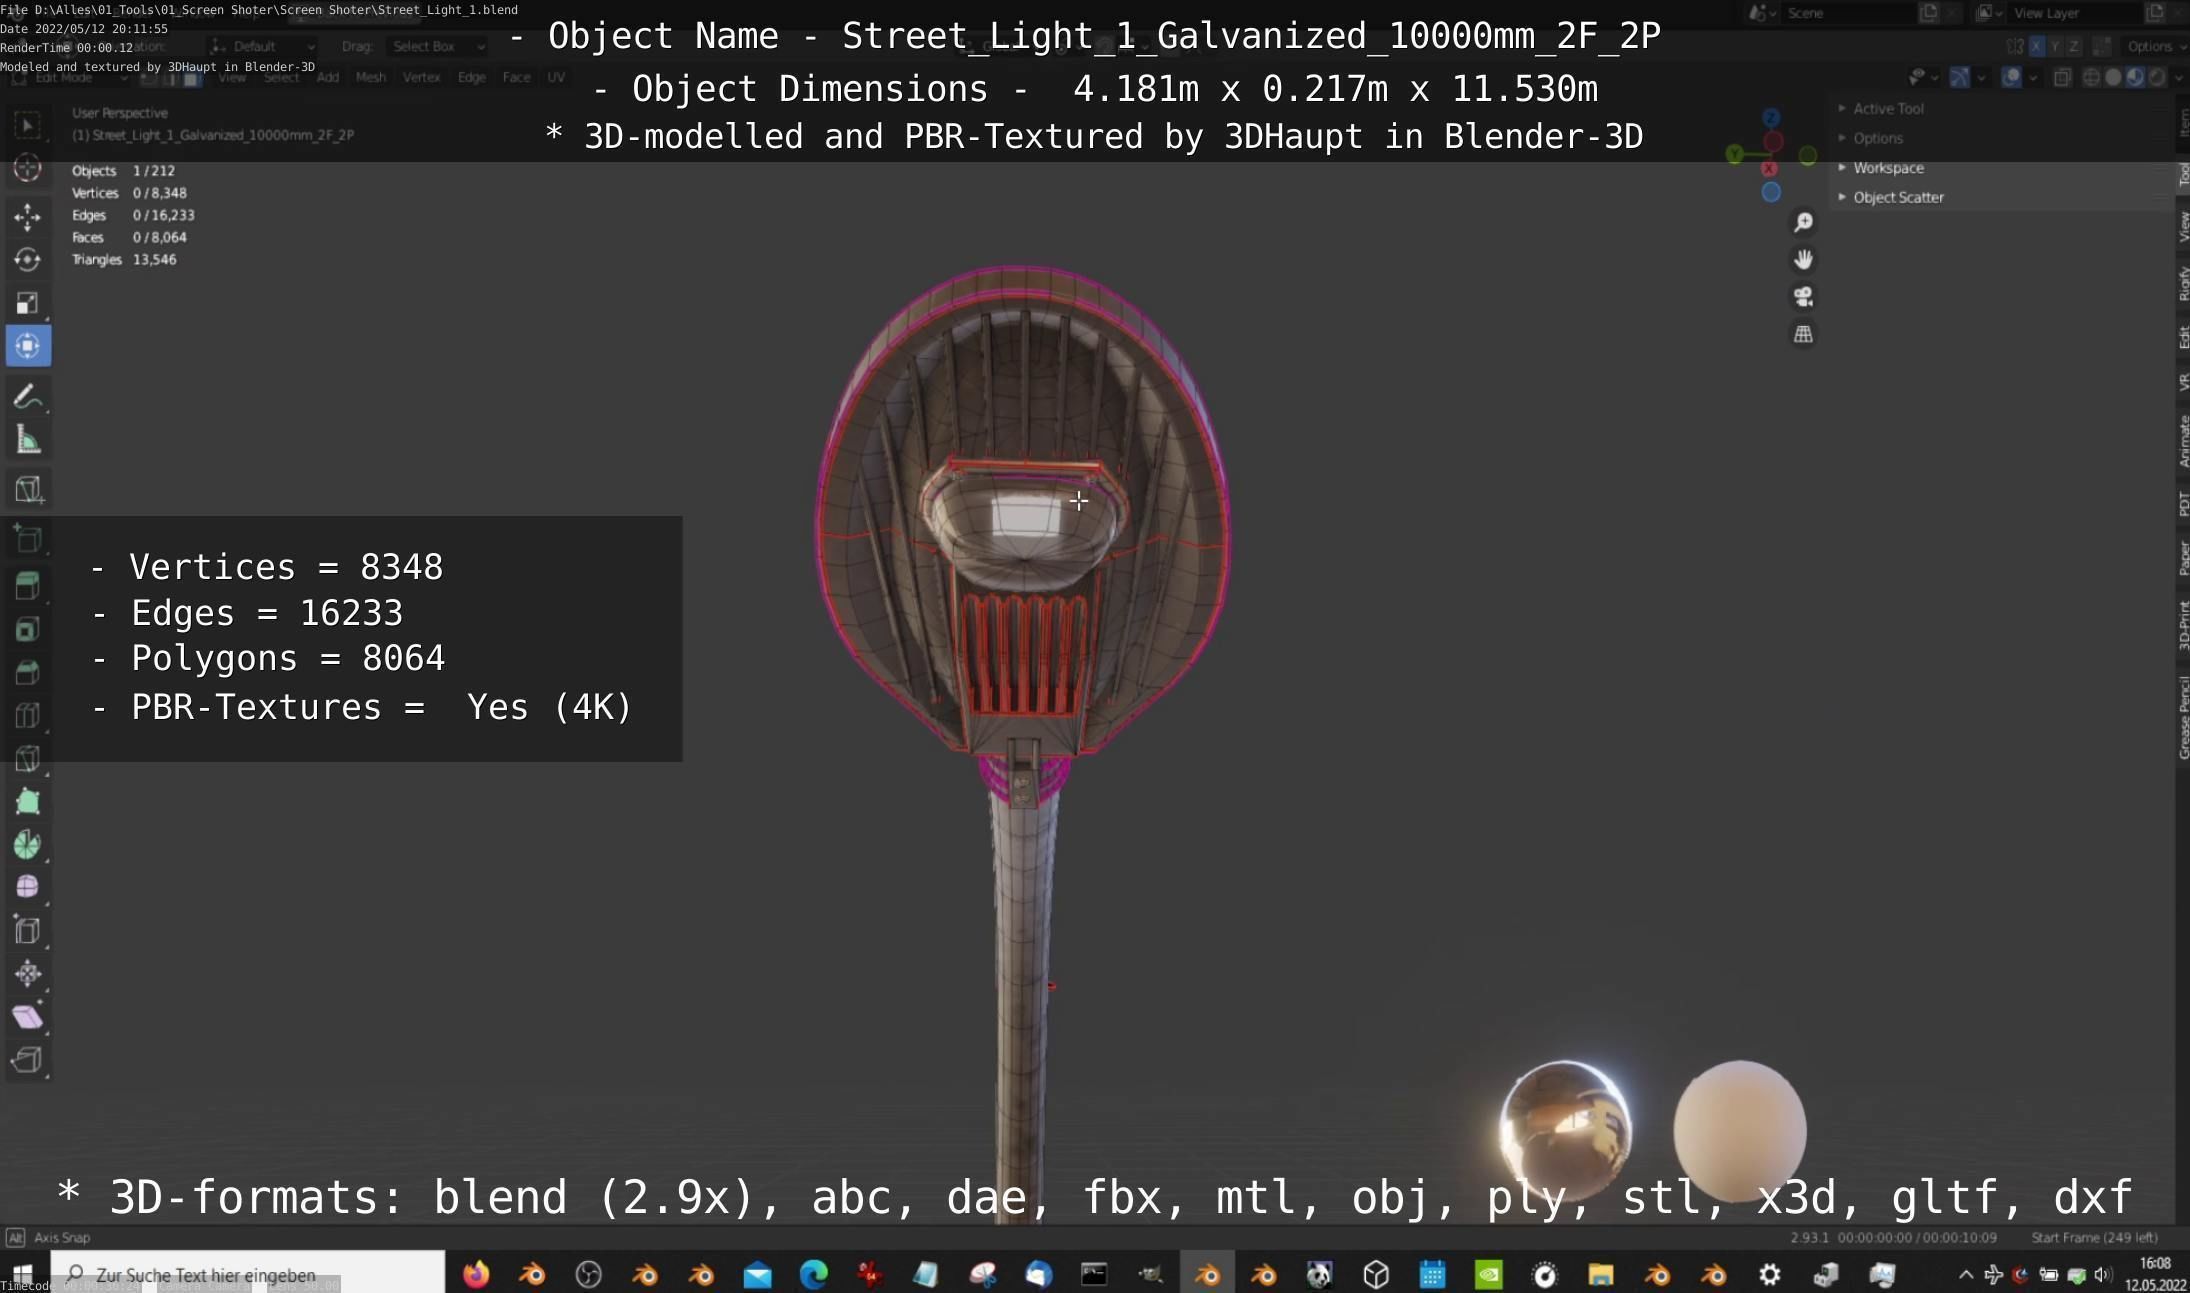Expand the Object Scatter panel
The height and width of the screenshot is (1293, 2190).
click(1897, 197)
